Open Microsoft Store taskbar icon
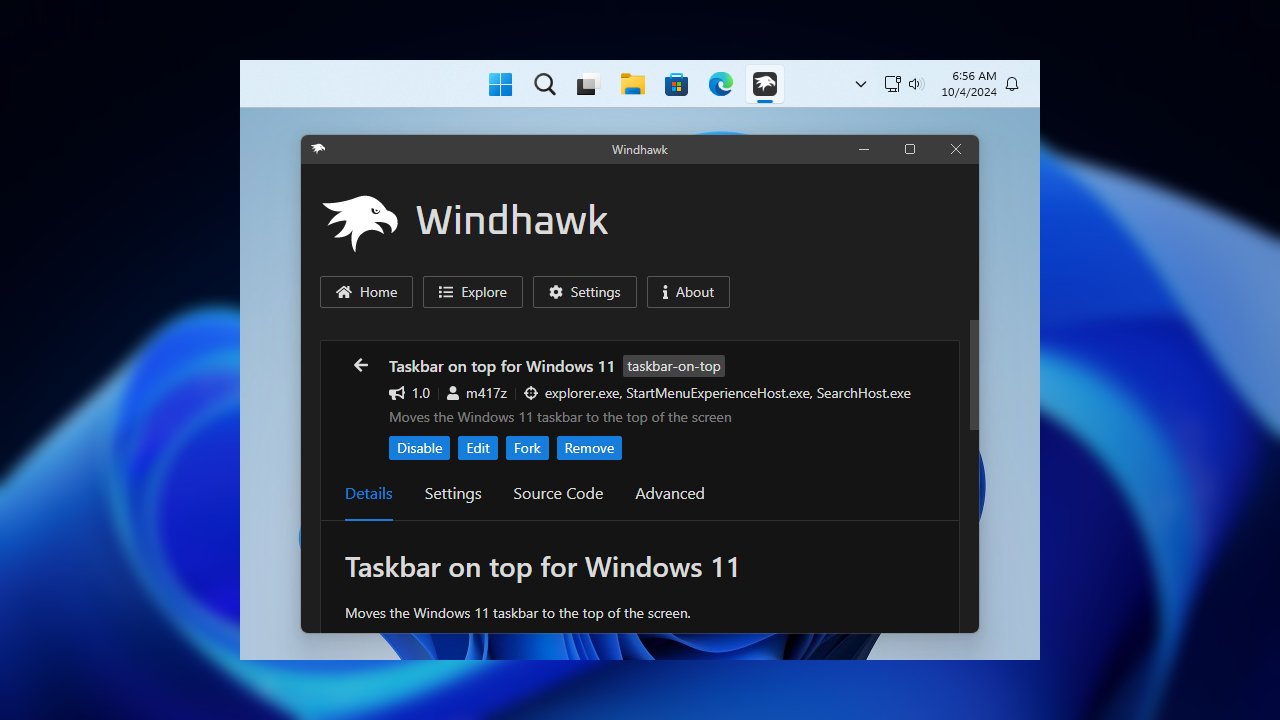Screen dimensions: 1280x720 click(676, 85)
